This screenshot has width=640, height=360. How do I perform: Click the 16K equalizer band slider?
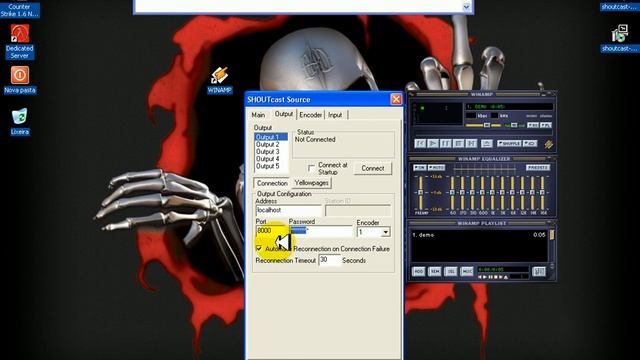[543, 193]
